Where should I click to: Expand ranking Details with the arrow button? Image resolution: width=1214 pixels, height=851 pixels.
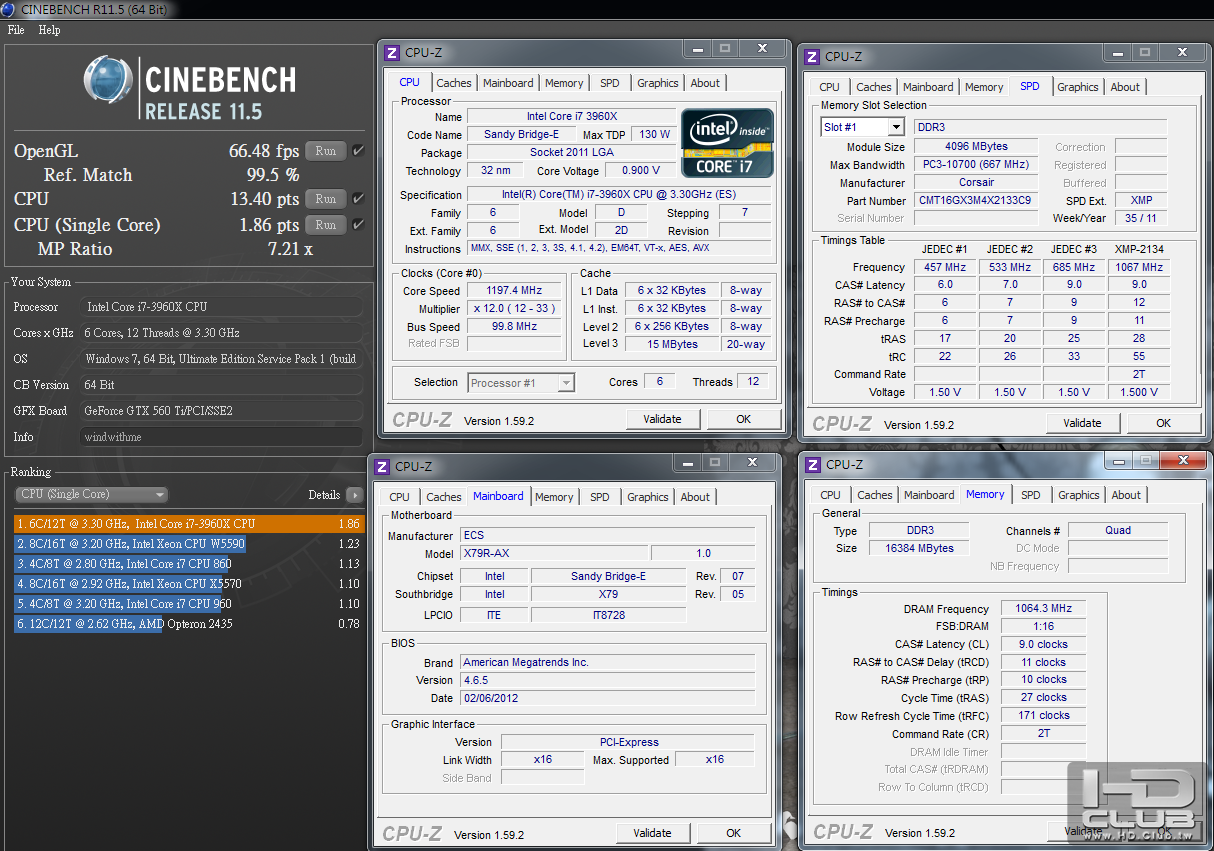click(x=354, y=495)
